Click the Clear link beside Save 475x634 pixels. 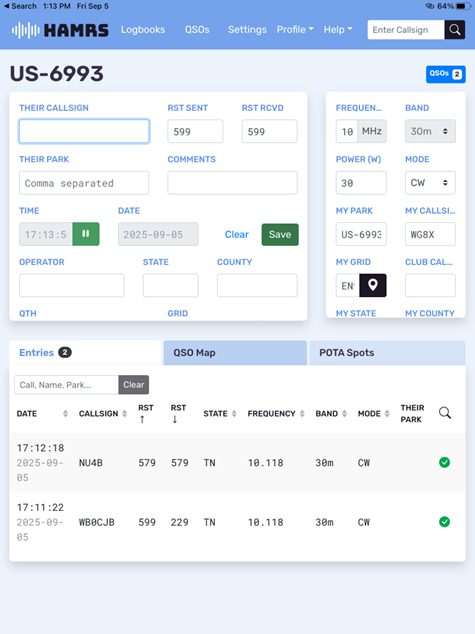click(236, 235)
